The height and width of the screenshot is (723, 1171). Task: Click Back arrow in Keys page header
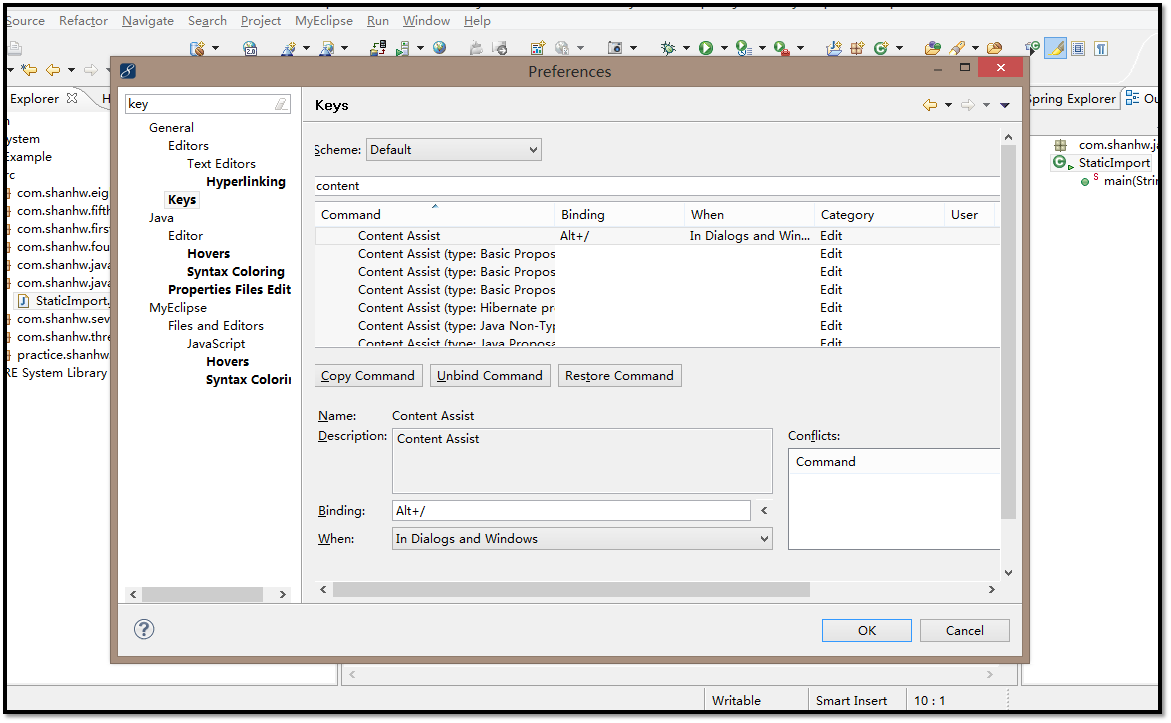[x=930, y=105]
